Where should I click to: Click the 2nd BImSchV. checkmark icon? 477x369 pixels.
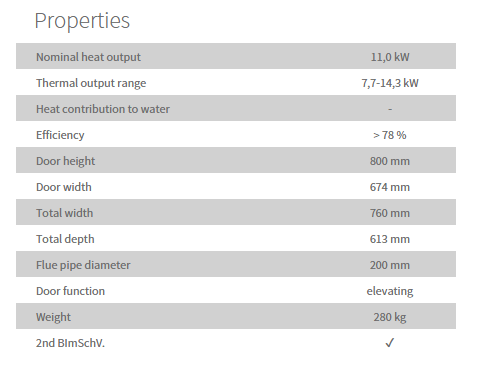(390, 343)
